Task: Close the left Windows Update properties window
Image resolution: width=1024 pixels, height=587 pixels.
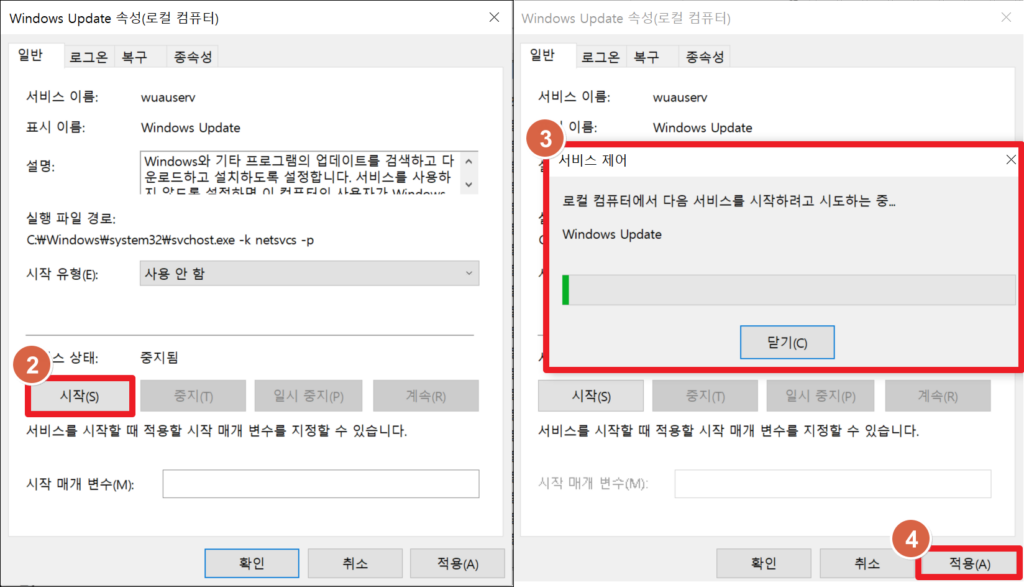Action: click(x=494, y=18)
